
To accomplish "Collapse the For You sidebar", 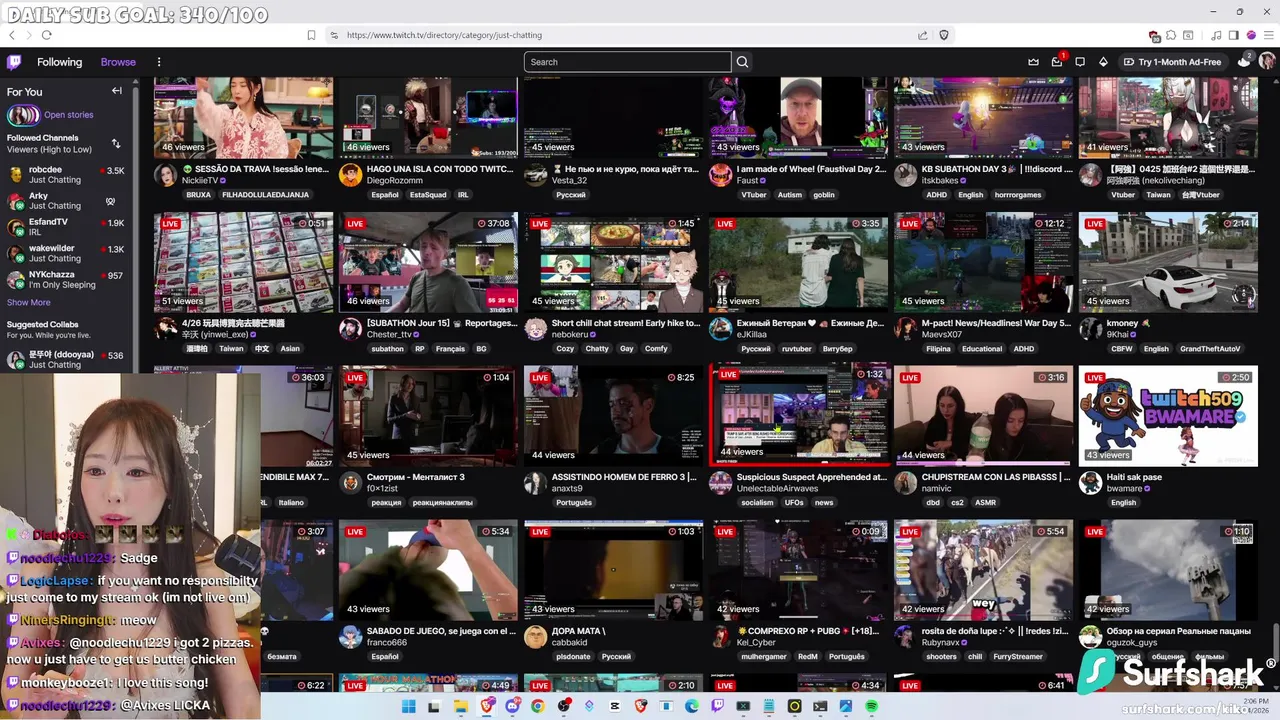I will (x=117, y=91).
